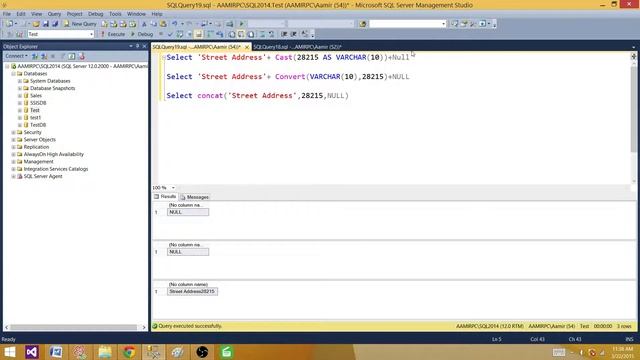This screenshot has width=640, height=360.
Task: Toggle the Object Explorer auto-hide pin
Action: pos(138,46)
